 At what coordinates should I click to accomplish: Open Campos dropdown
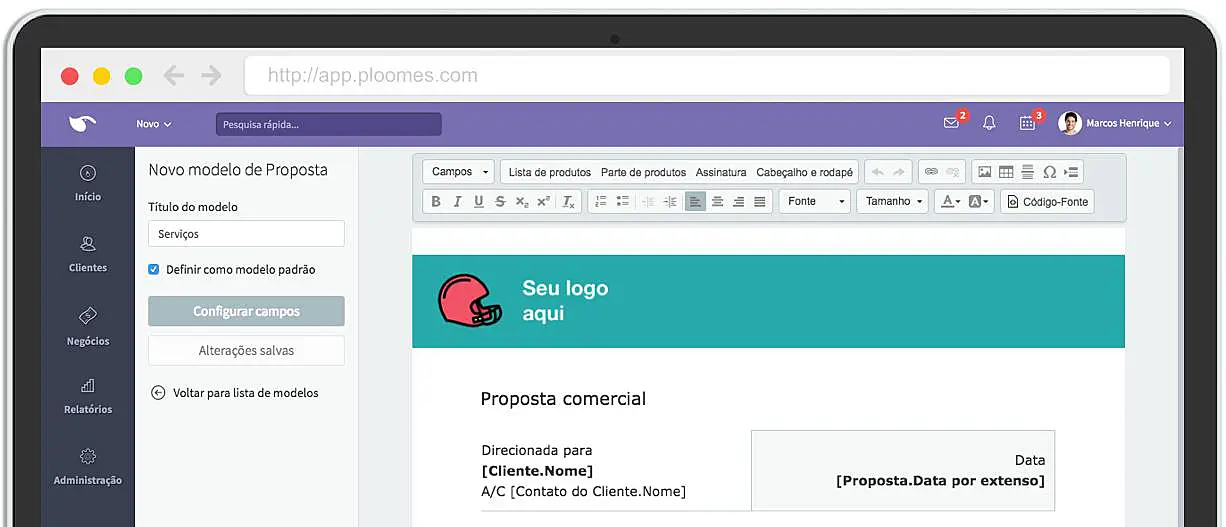(459, 172)
